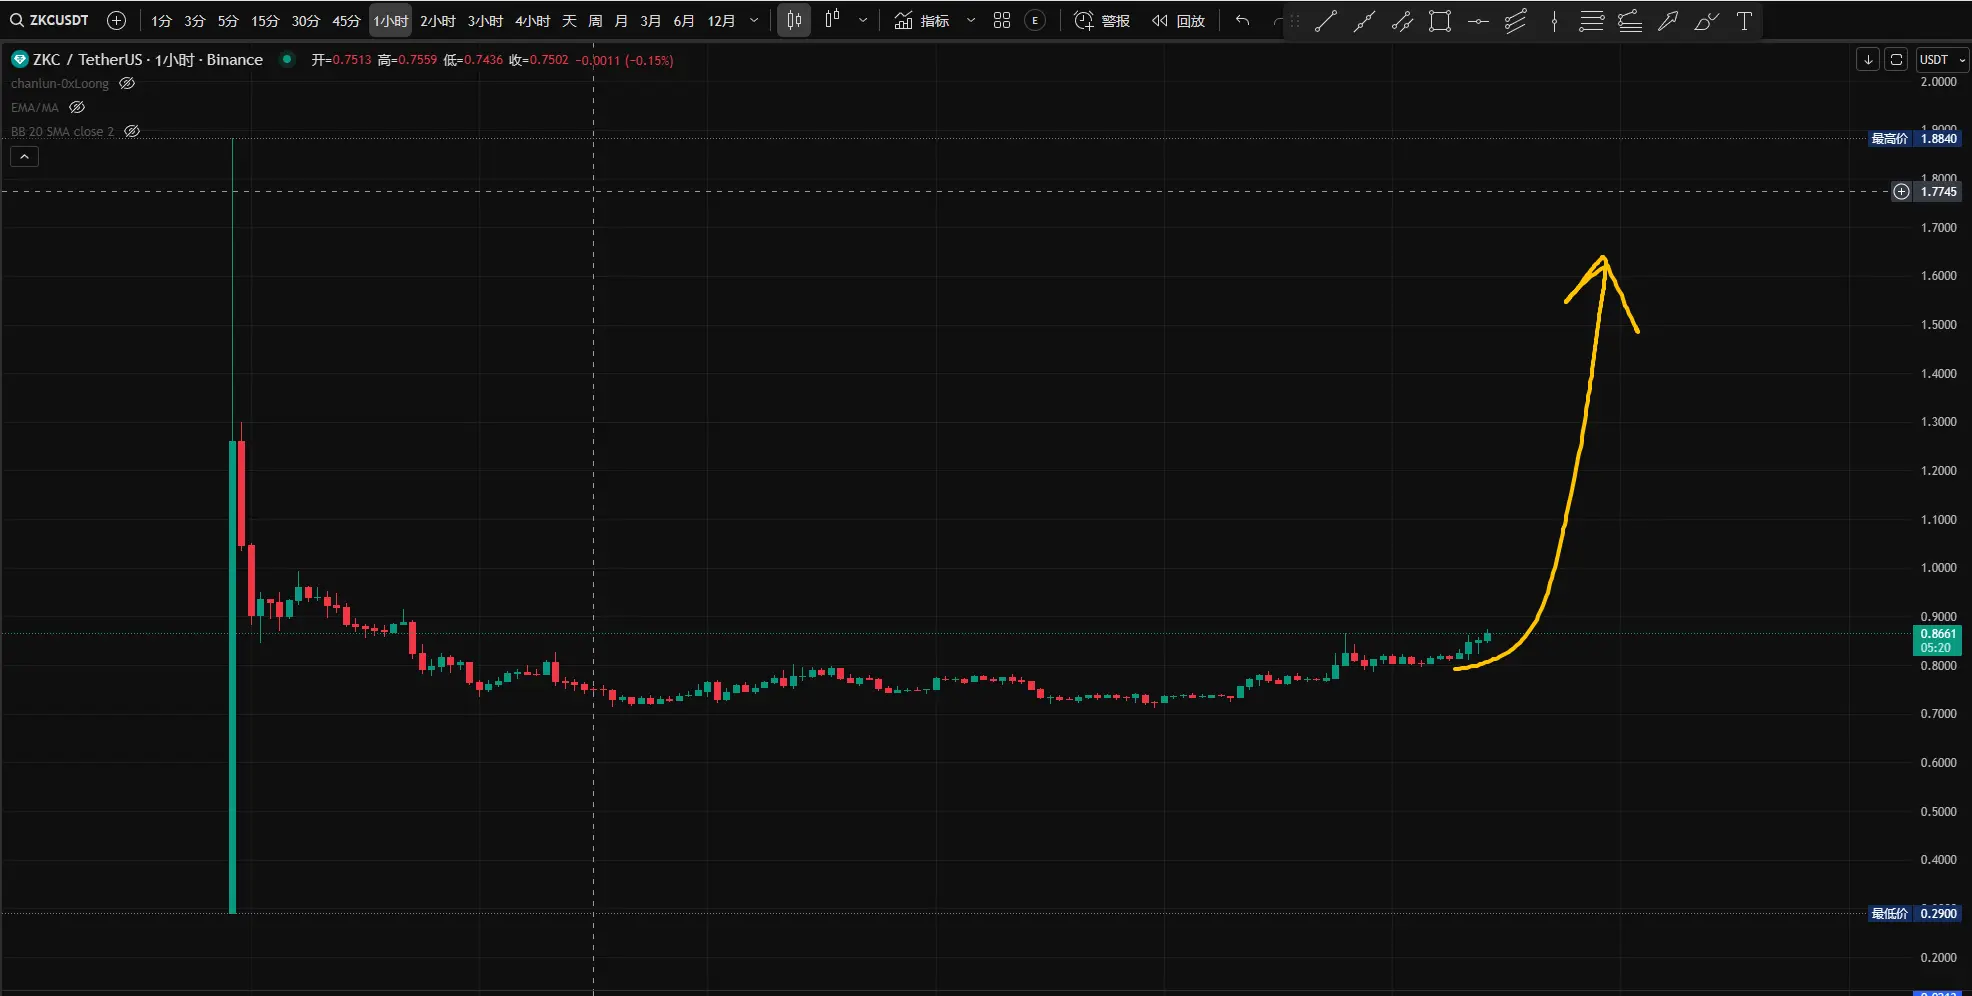This screenshot has width=1972, height=996.
Task: Select the arrow marker tool
Action: [1668, 21]
